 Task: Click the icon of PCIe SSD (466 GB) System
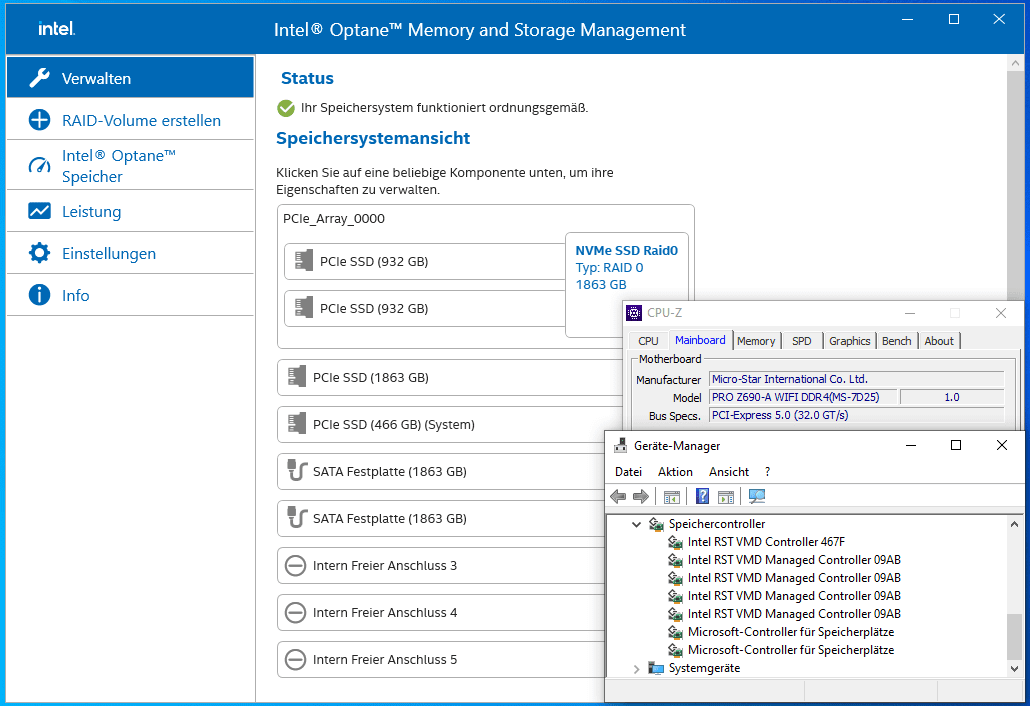click(297, 424)
